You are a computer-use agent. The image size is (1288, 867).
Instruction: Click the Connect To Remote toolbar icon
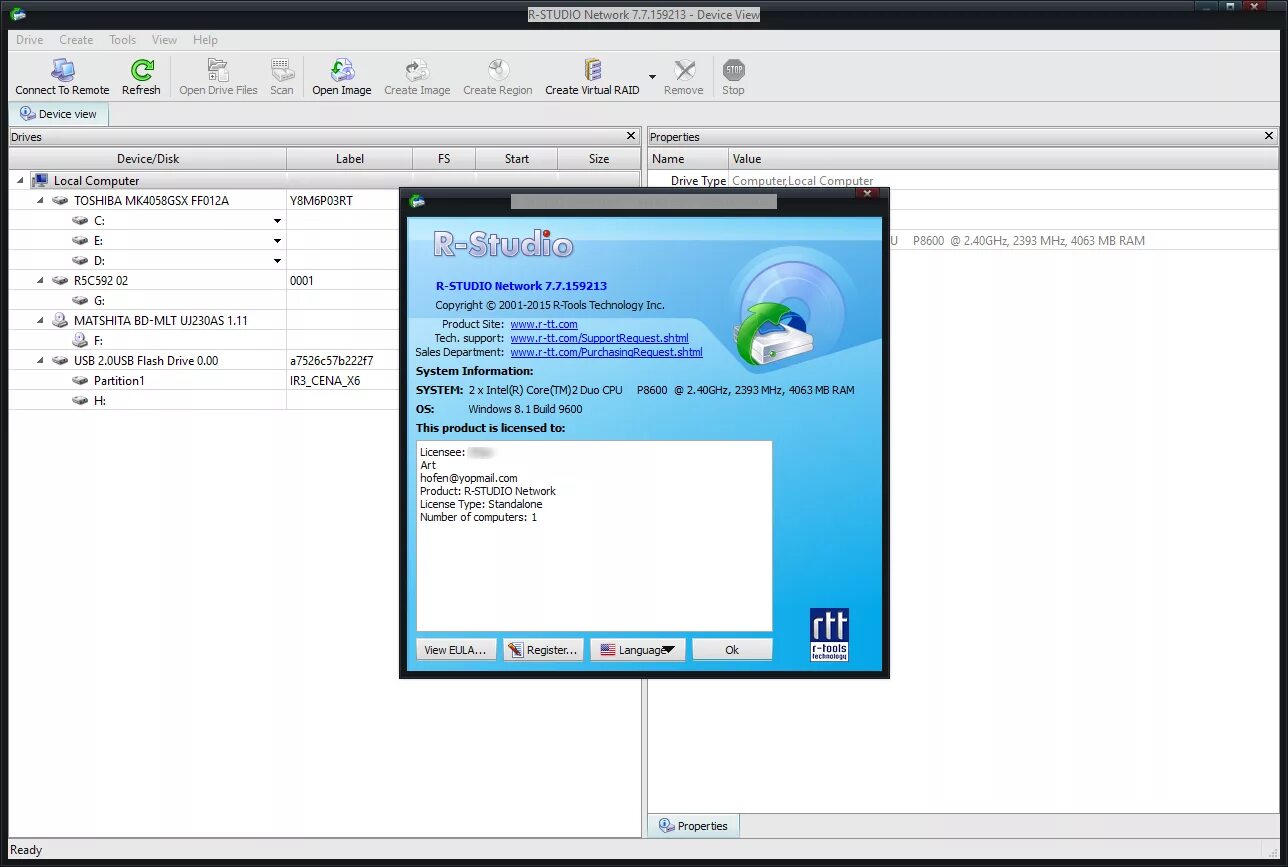coord(63,70)
